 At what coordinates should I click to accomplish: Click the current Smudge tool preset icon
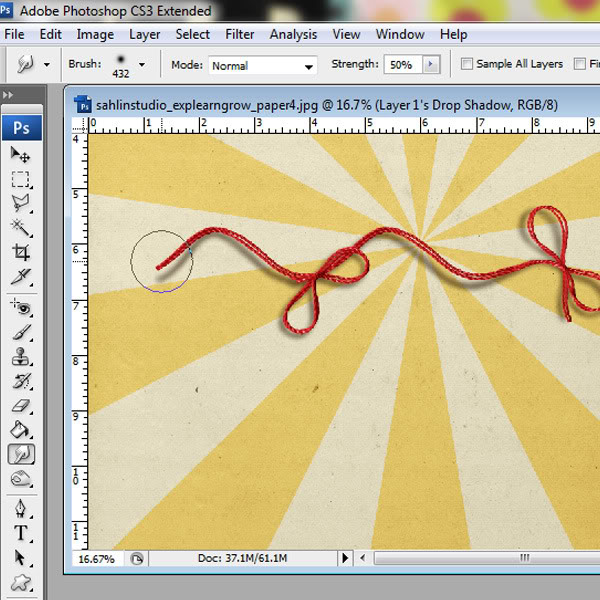point(25,64)
